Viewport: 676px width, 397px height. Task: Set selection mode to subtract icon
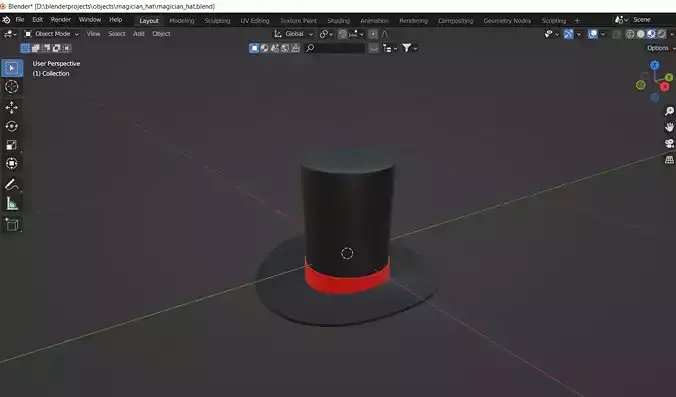click(46, 48)
